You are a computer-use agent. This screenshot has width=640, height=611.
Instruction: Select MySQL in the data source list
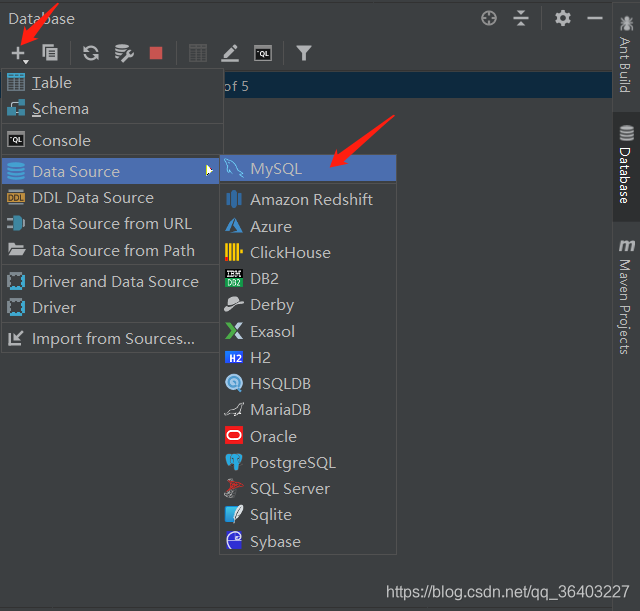[308, 169]
